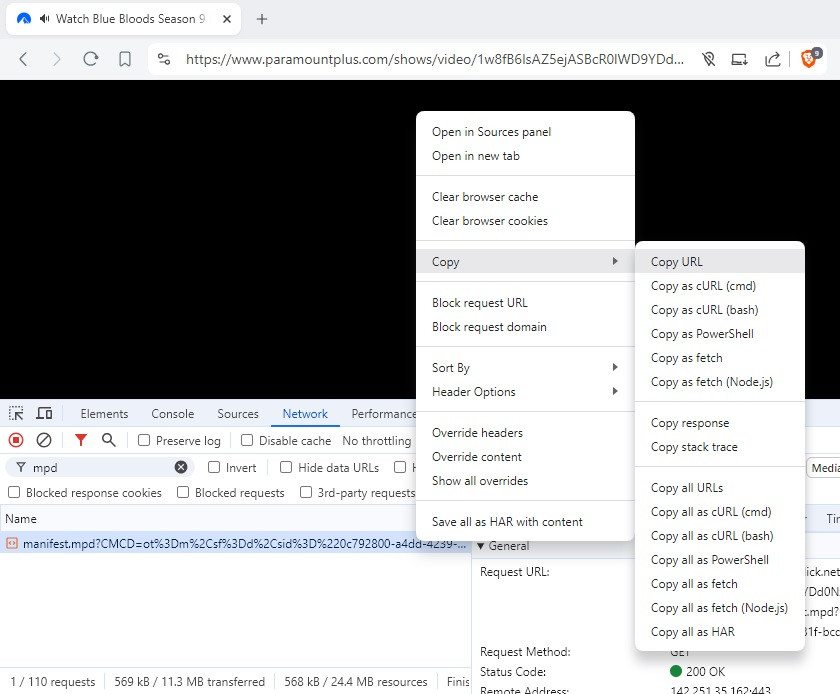
Task: Bookmark this page
Action: [125, 59]
